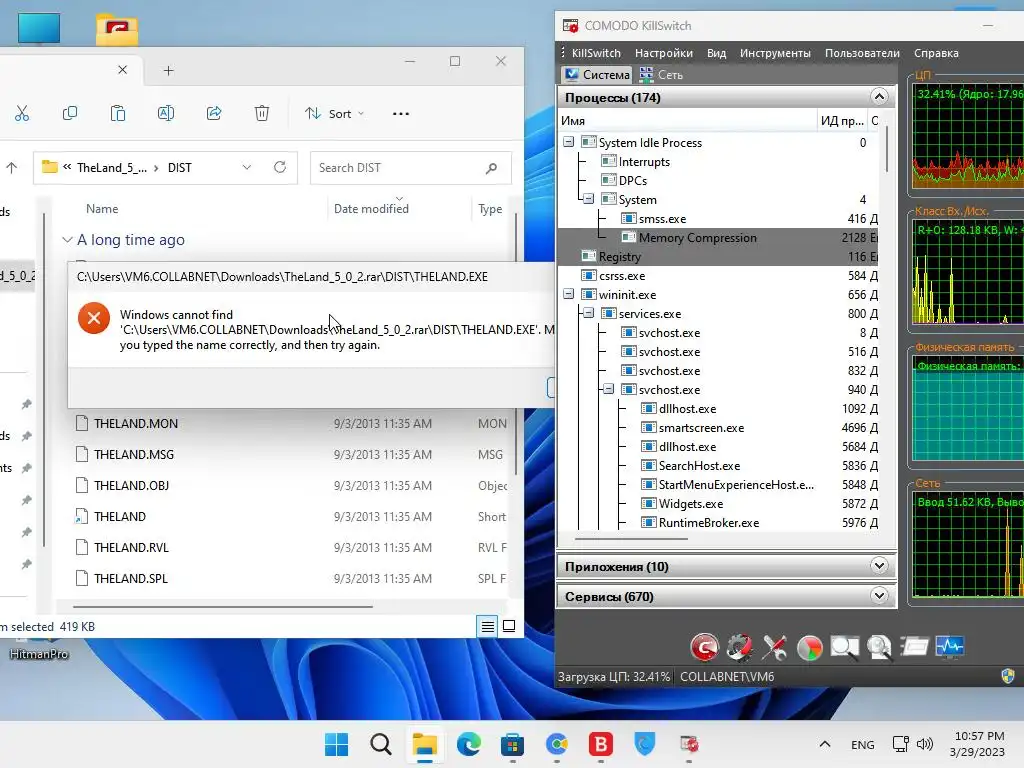Show hidden tray icons chevron
Viewport: 1024px width, 768px height.
(825, 744)
